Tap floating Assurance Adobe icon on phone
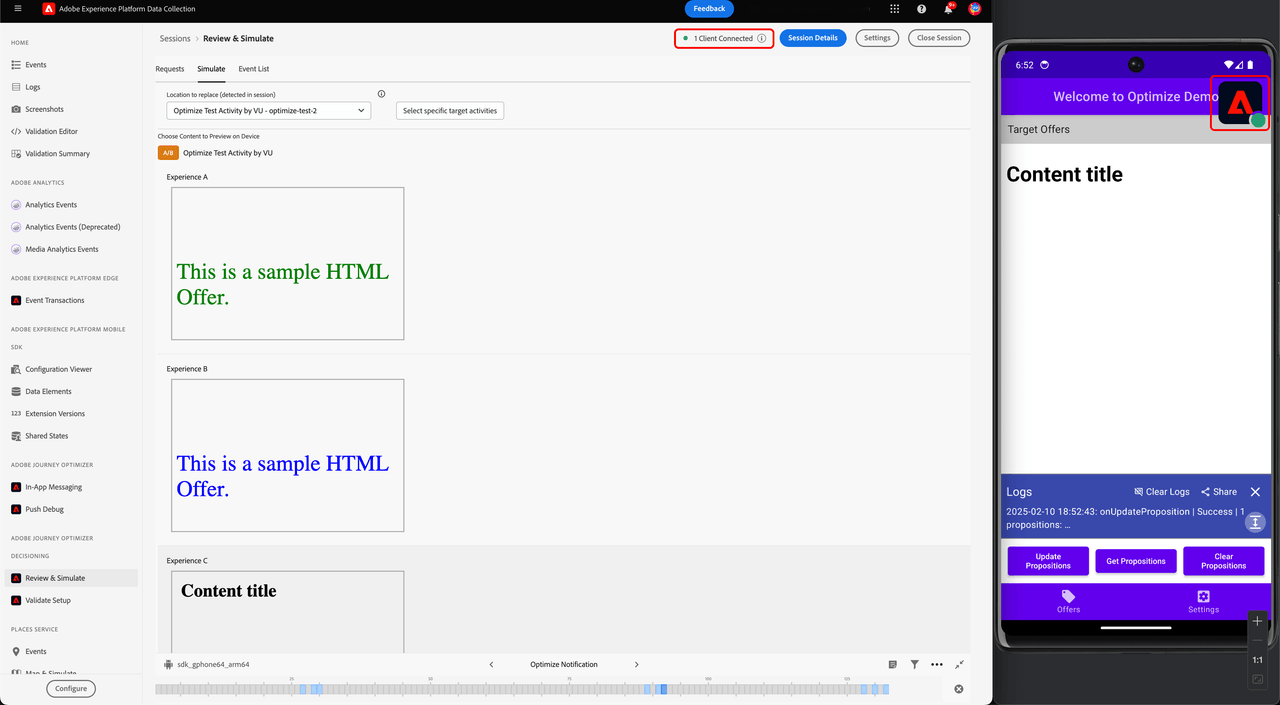Screen dimensions: 1280x705 point(1240,103)
